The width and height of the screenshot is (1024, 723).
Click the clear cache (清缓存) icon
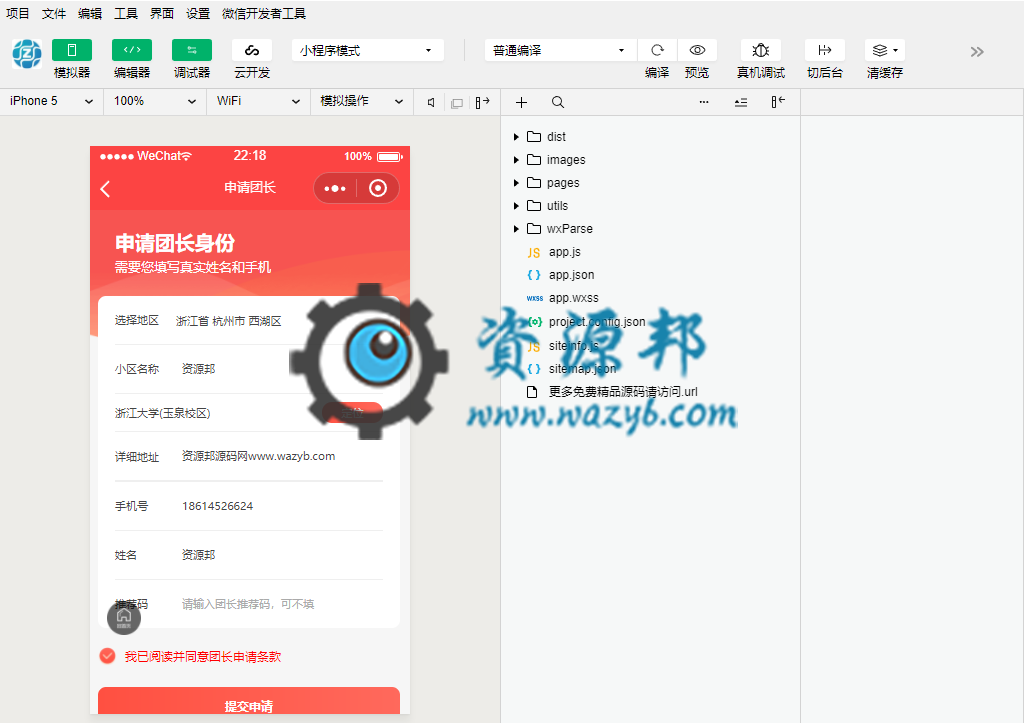885,50
